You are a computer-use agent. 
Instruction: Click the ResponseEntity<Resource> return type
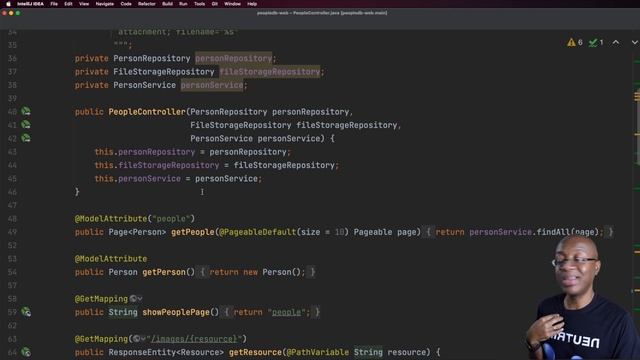[x=166, y=352]
